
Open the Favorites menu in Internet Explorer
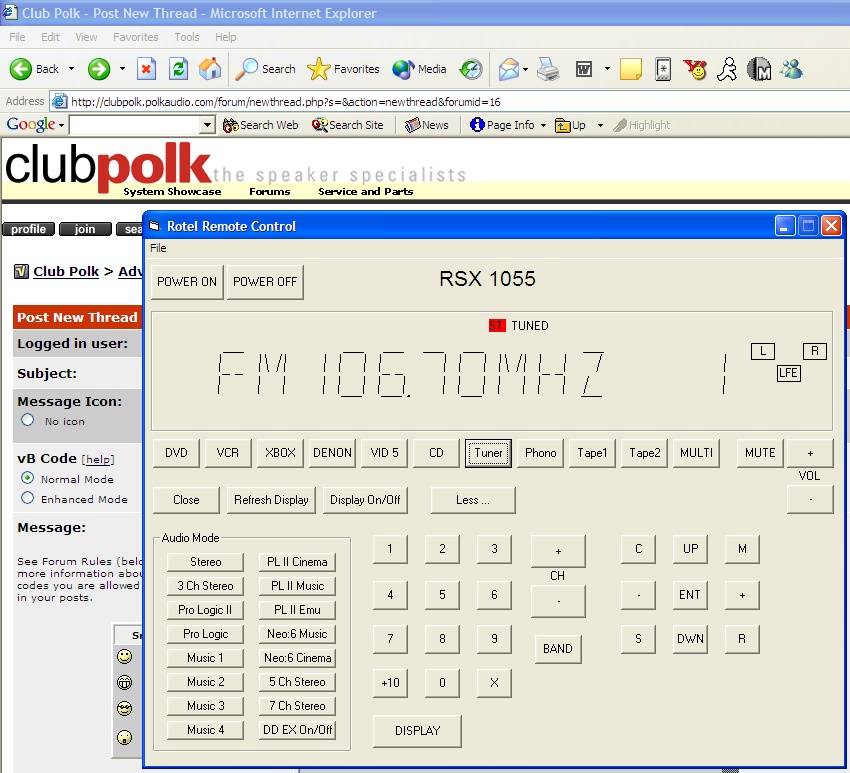[x=136, y=37]
